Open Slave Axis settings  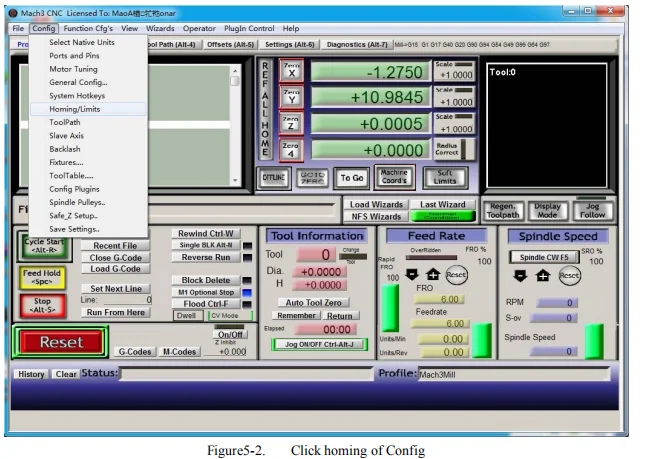point(88,136)
